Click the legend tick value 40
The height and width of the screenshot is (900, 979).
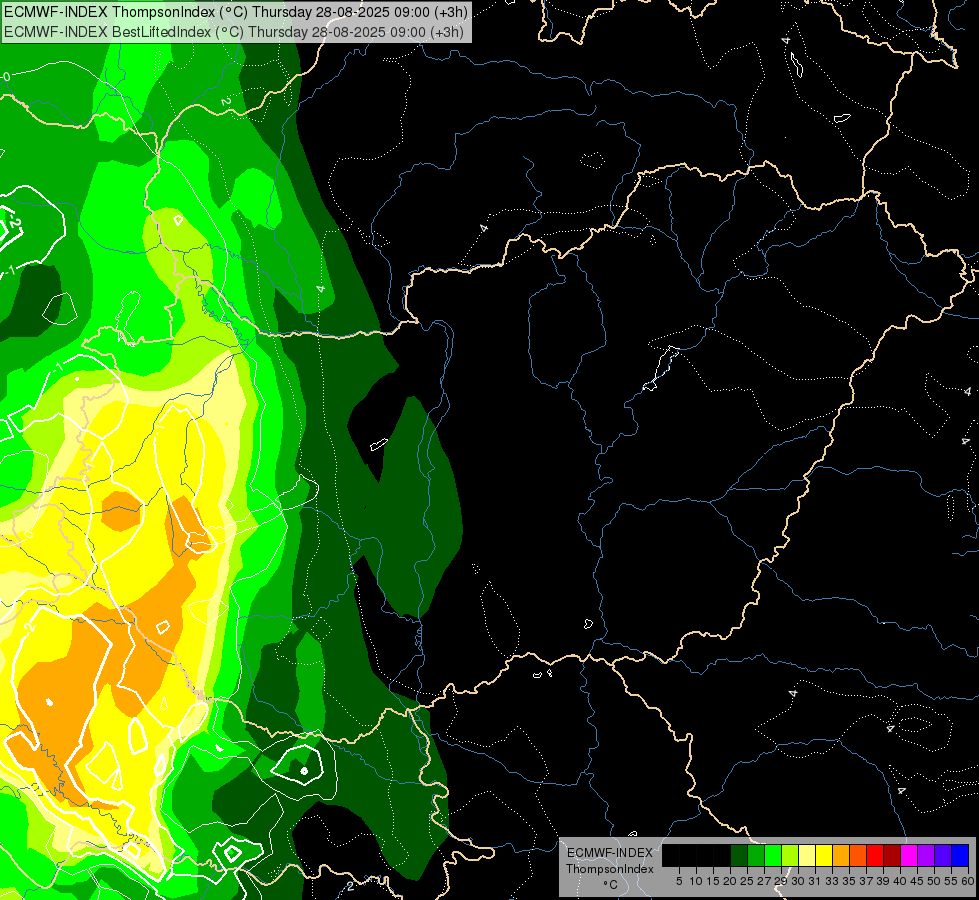point(900,881)
